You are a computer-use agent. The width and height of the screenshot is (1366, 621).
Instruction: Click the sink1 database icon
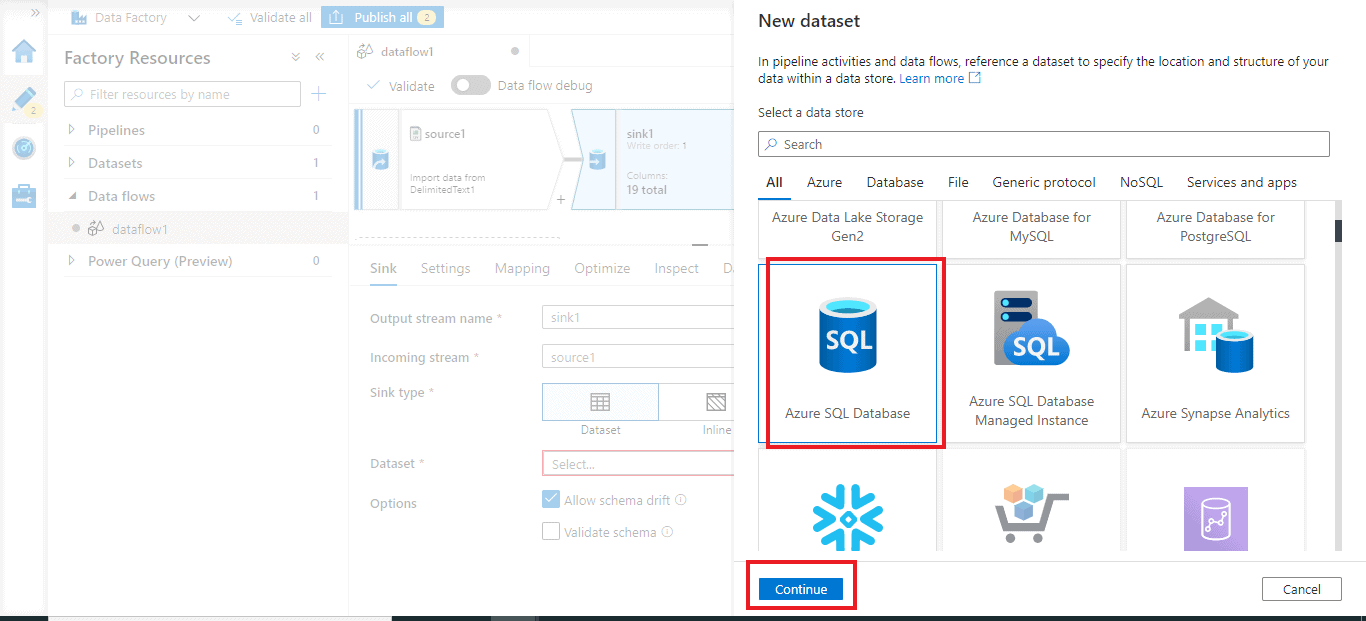coord(596,160)
